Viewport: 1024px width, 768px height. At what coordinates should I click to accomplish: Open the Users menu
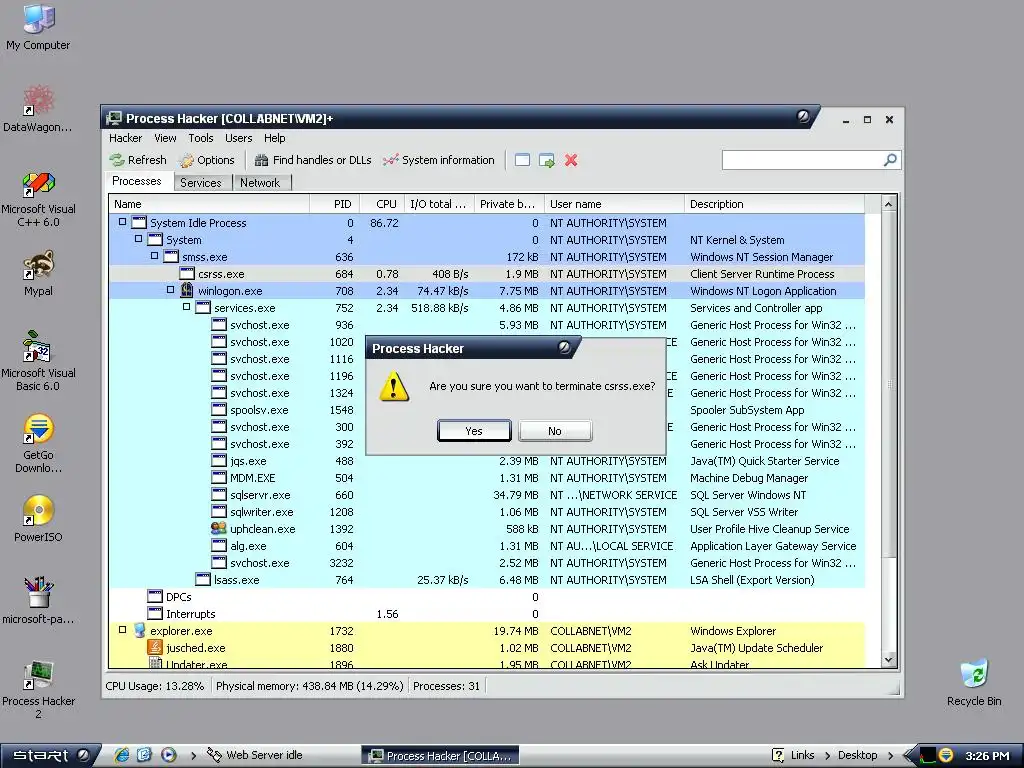tap(238, 138)
